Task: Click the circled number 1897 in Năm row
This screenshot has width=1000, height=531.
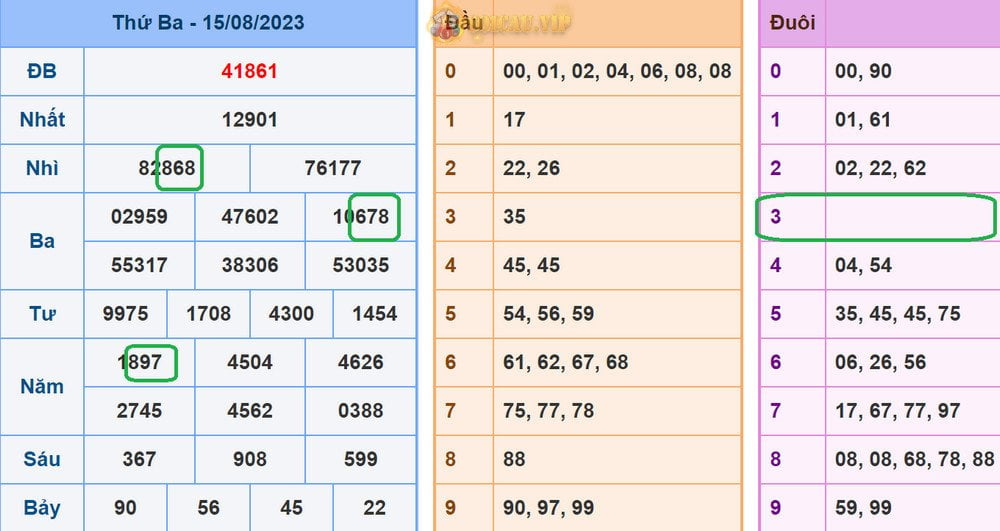Action: [x=139, y=362]
